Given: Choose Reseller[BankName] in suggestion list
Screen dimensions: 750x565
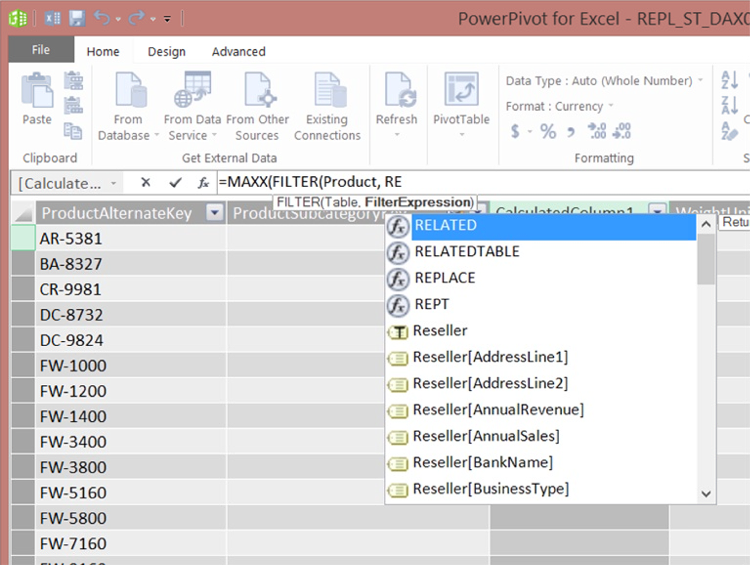Looking at the screenshot, I should pyautogui.click(x=482, y=462).
